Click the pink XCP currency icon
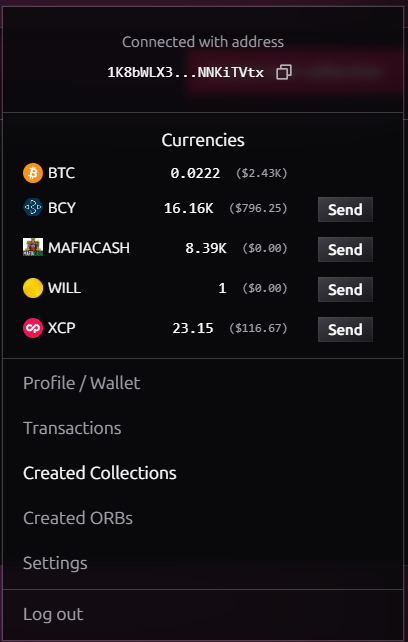The image size is (408, 642). 33,328
